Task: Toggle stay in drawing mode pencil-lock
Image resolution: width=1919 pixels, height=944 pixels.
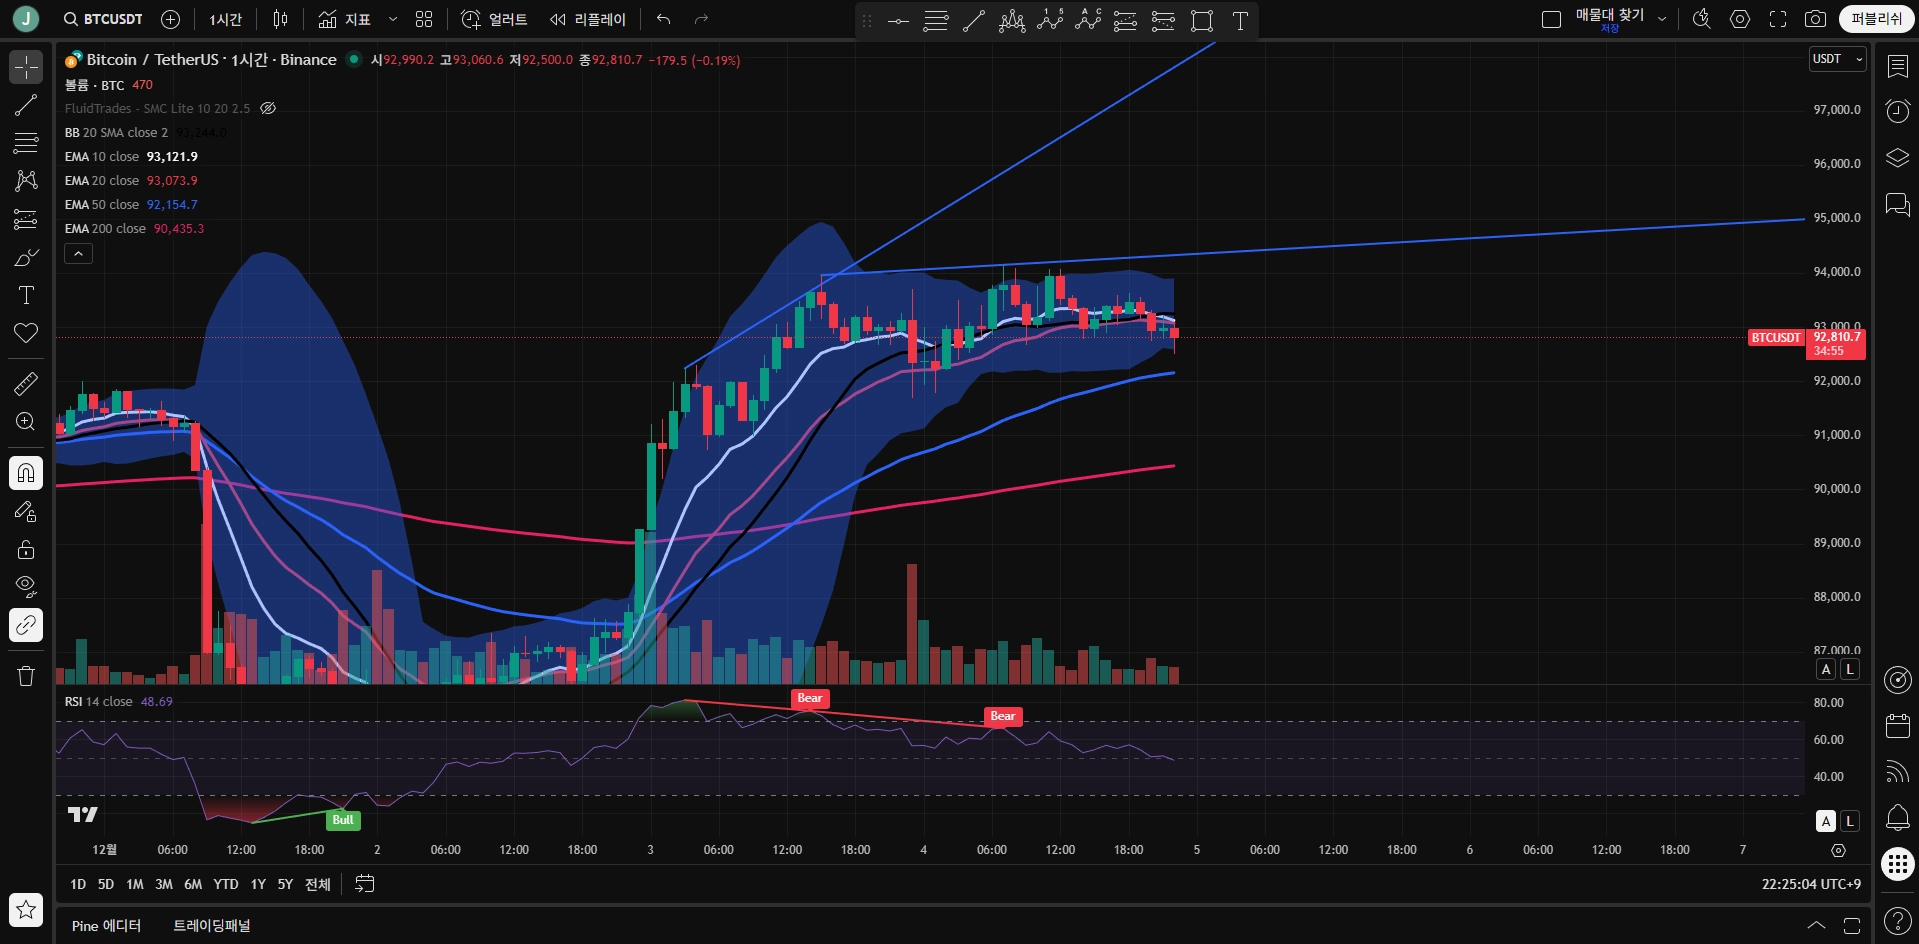Action: (26, 511)
